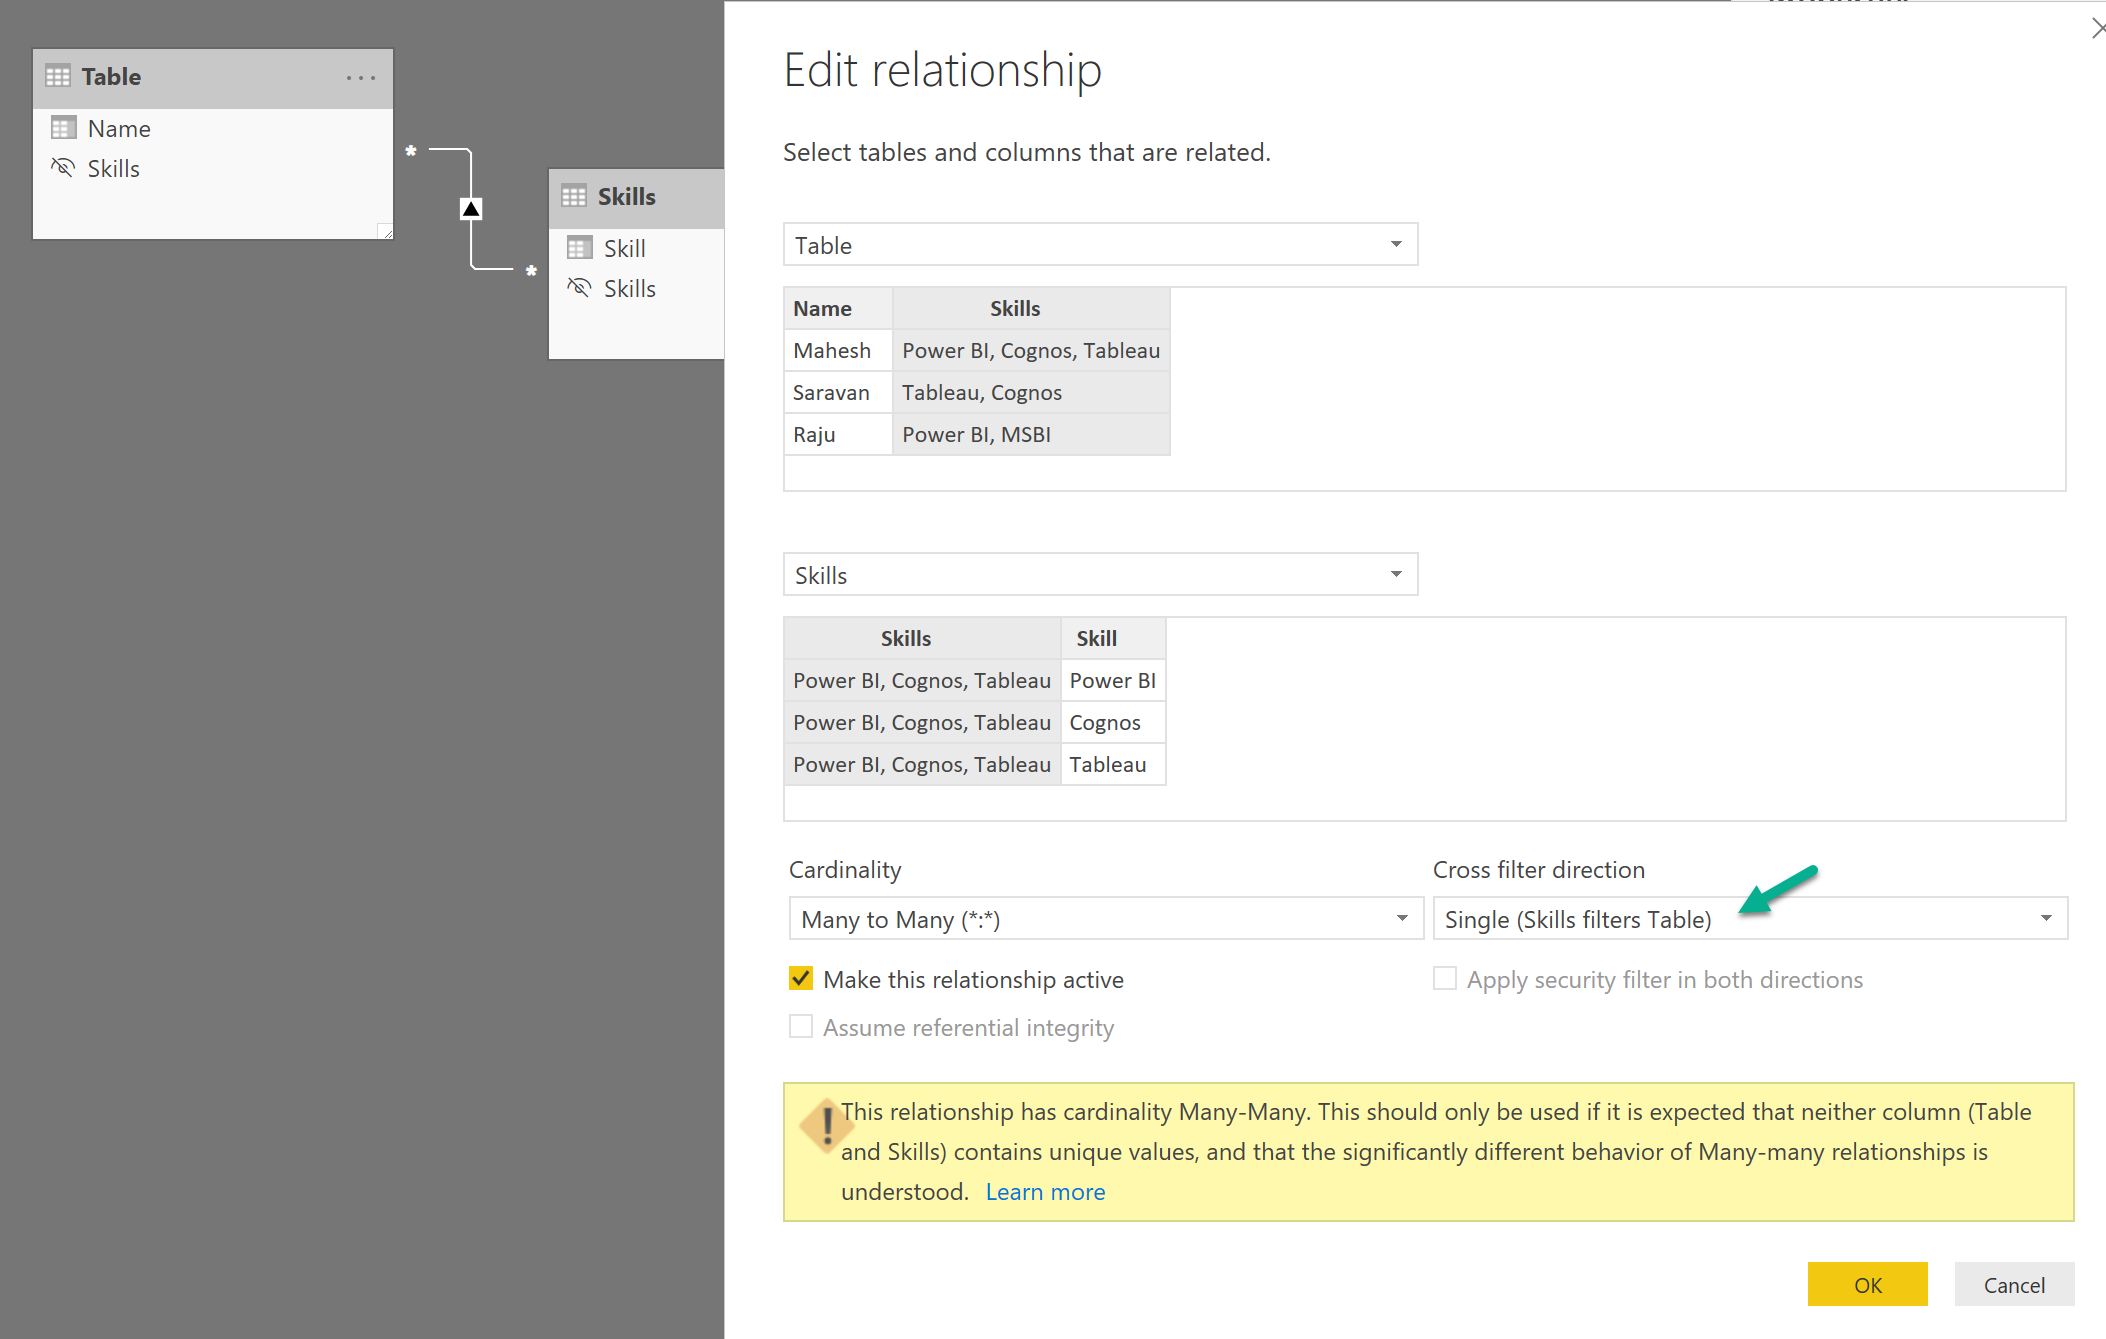Click the Cancel button
This screenshot has height=1339, width=2106.
[x=2014, y=1284]
